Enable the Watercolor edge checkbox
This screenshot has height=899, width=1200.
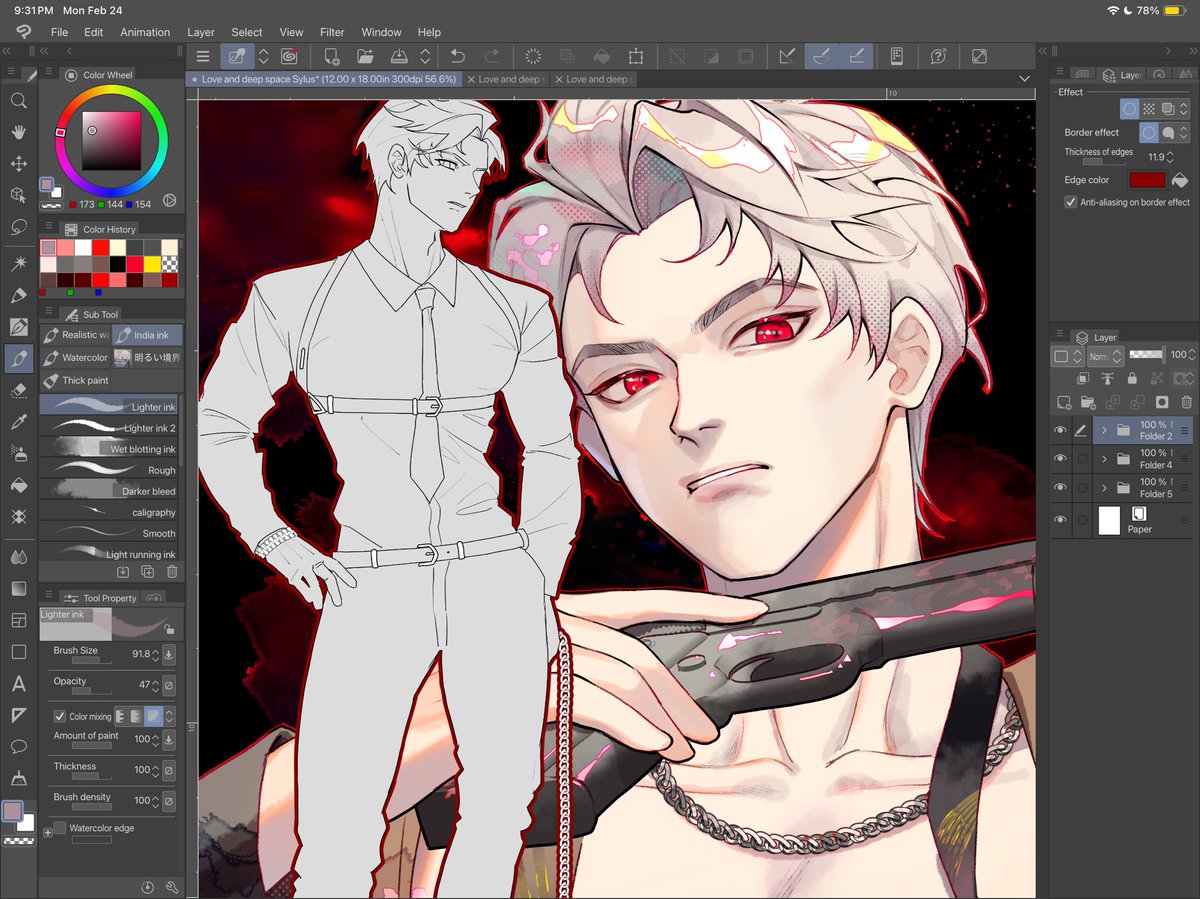click(61, 828)
